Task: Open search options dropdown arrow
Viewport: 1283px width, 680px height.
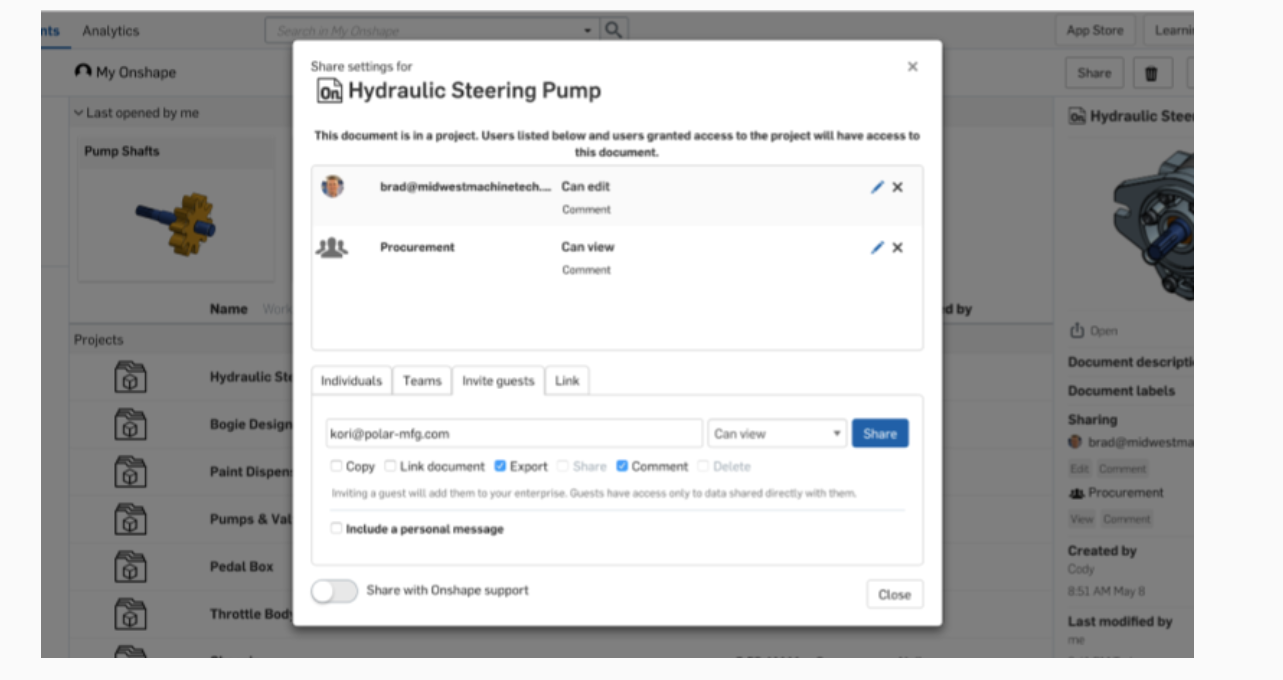Action: coord(588,31)
